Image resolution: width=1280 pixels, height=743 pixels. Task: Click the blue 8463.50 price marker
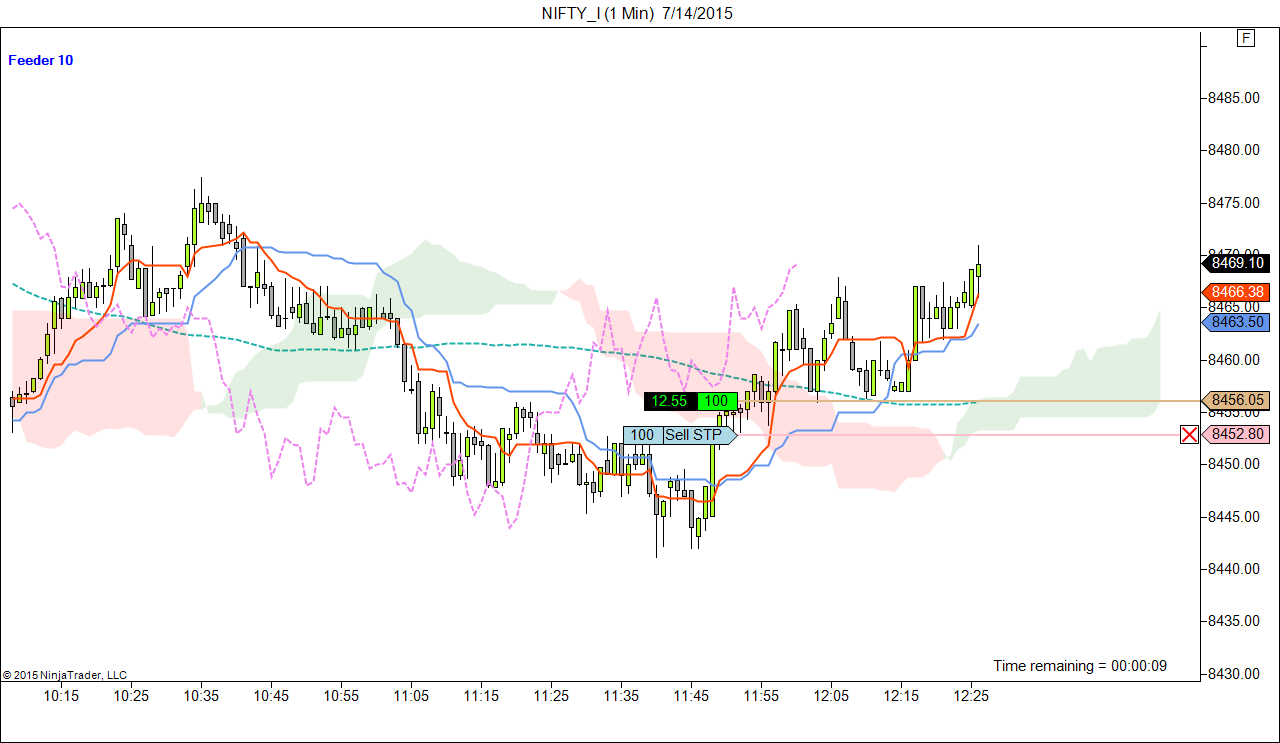coord(1235,322)
